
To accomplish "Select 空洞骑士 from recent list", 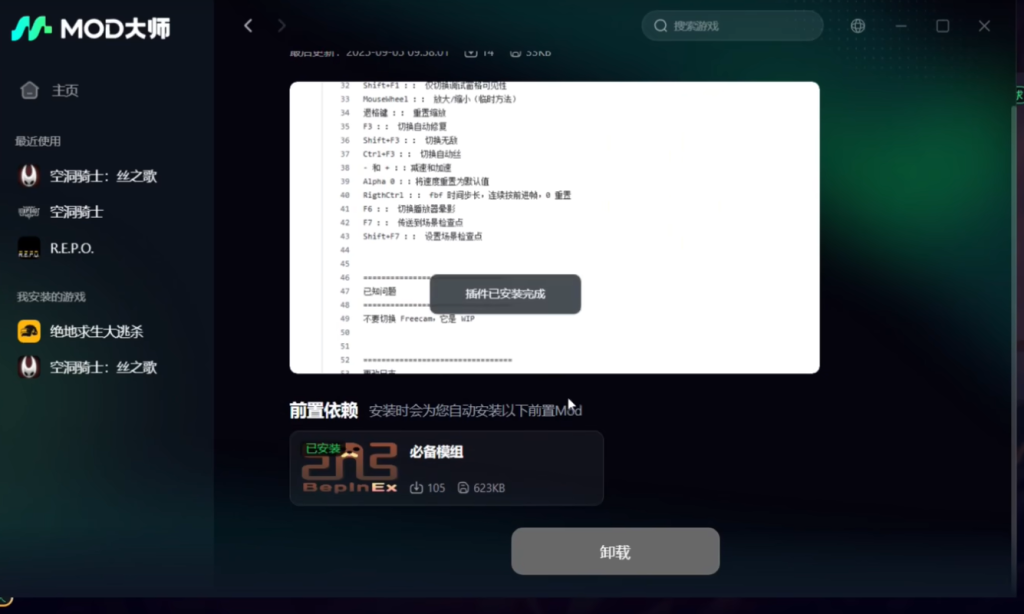I will (76, 212).
